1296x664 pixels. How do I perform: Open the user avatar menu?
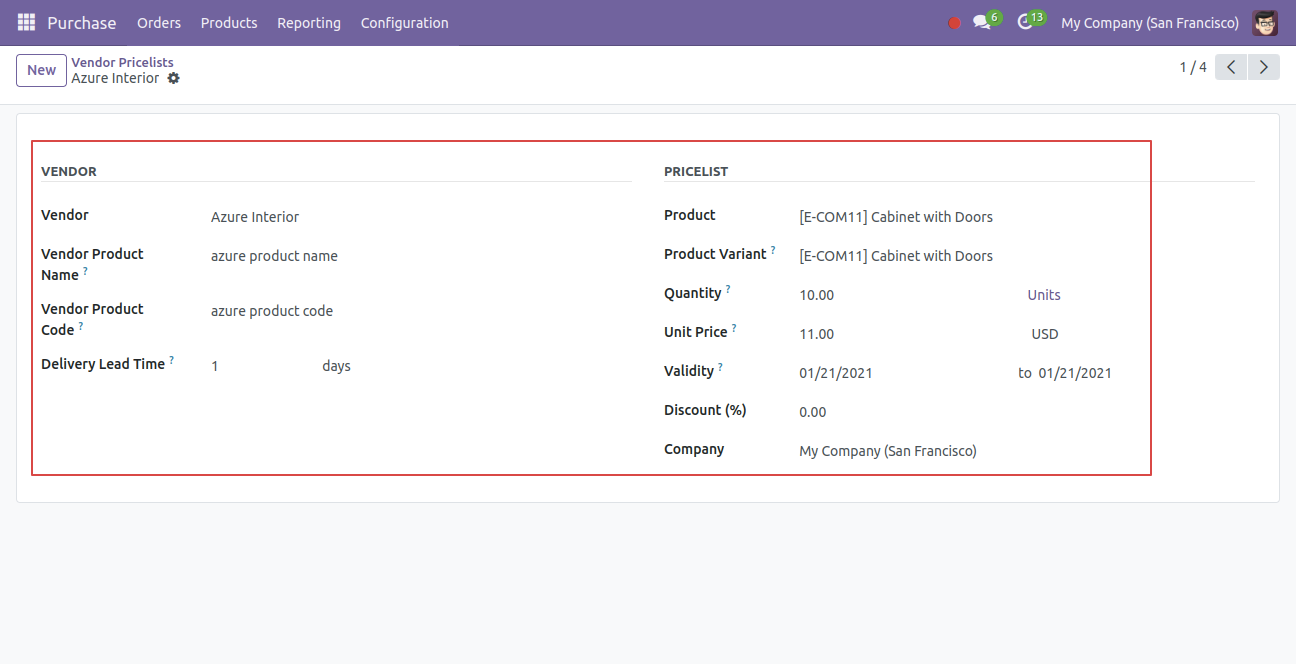pos(1265,22)
